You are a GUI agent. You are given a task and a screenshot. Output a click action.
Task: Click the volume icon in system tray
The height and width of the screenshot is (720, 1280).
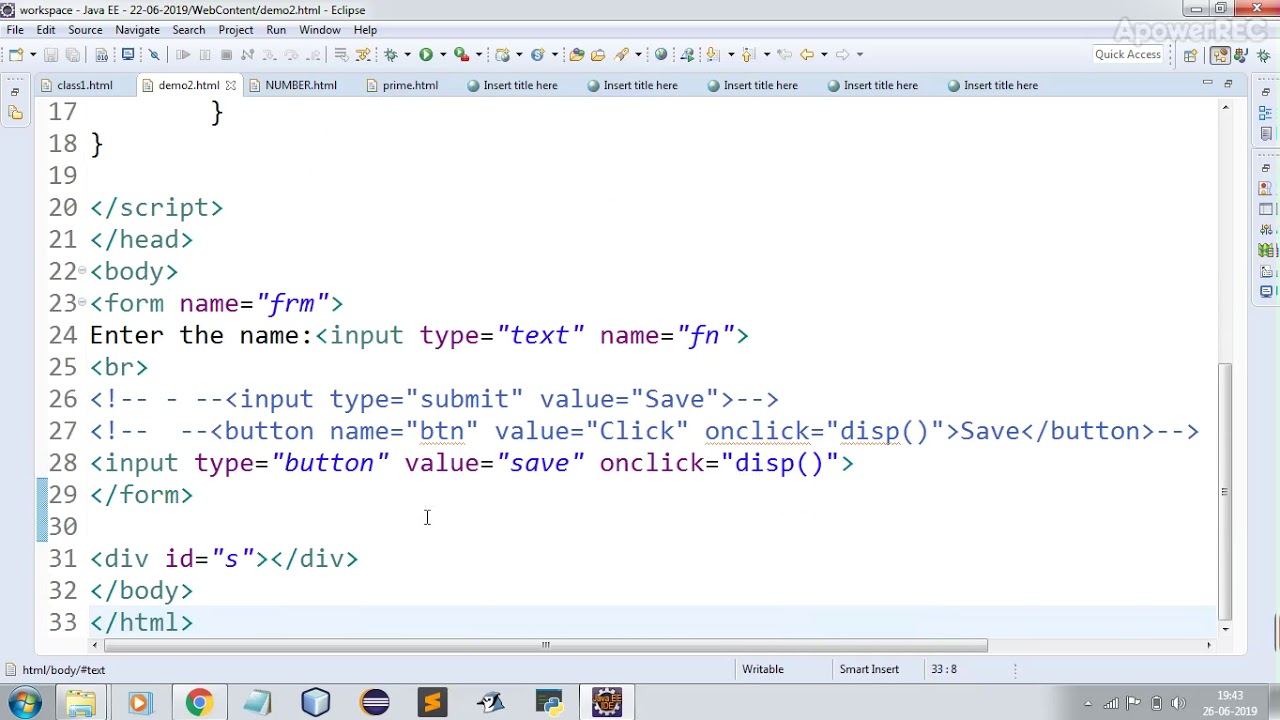pos(1178,704)
